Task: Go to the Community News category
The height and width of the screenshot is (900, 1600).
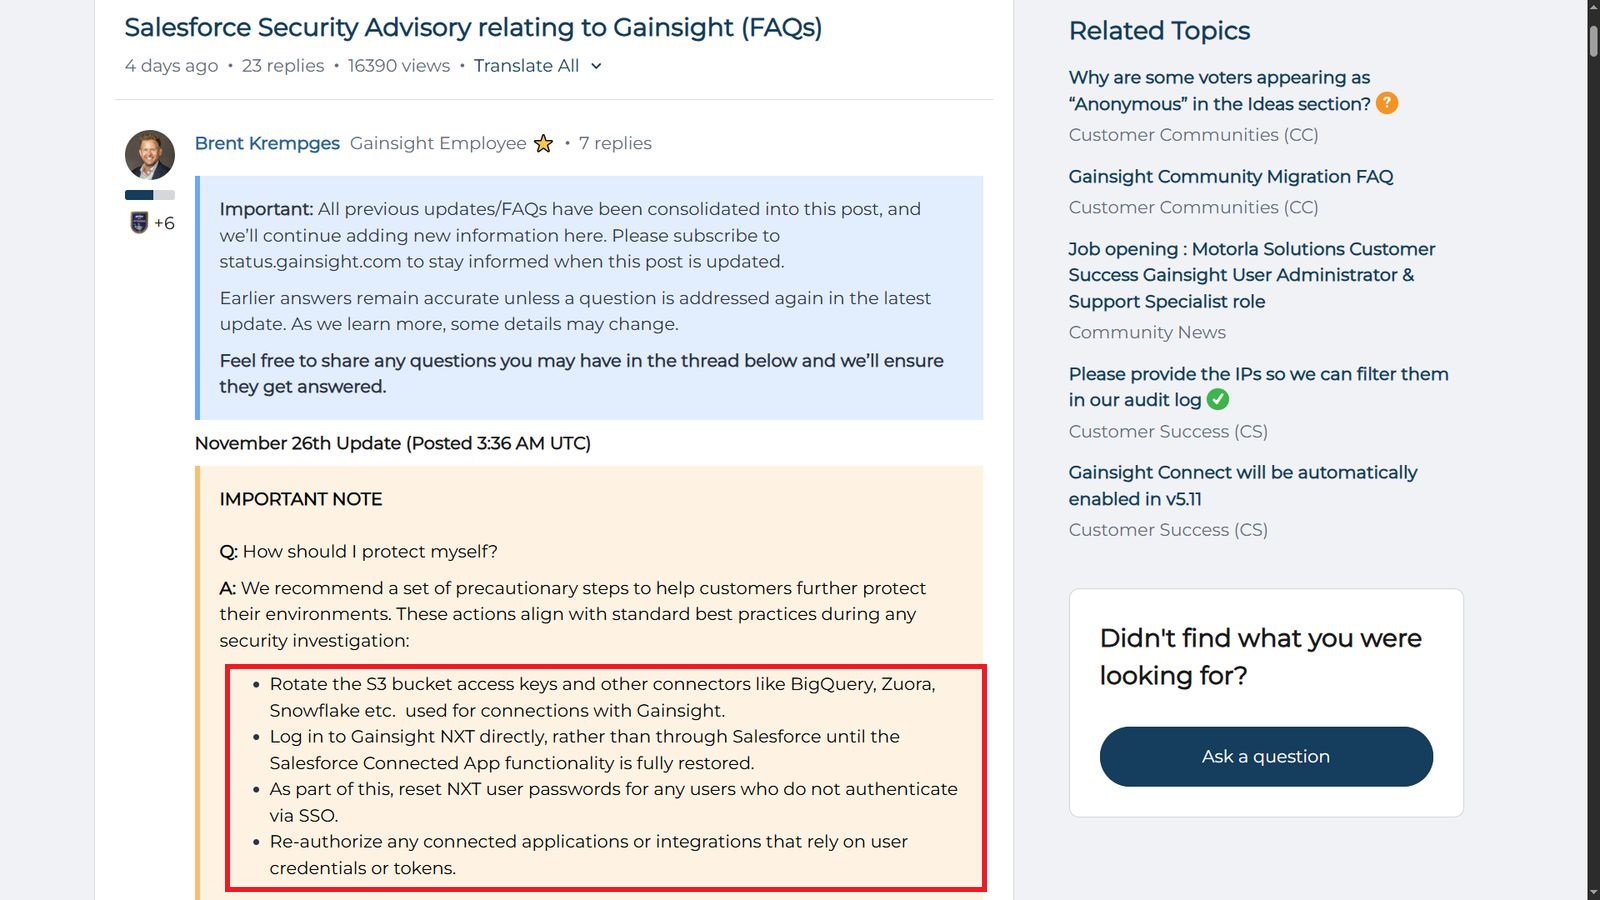Action: coord(1146,333)
